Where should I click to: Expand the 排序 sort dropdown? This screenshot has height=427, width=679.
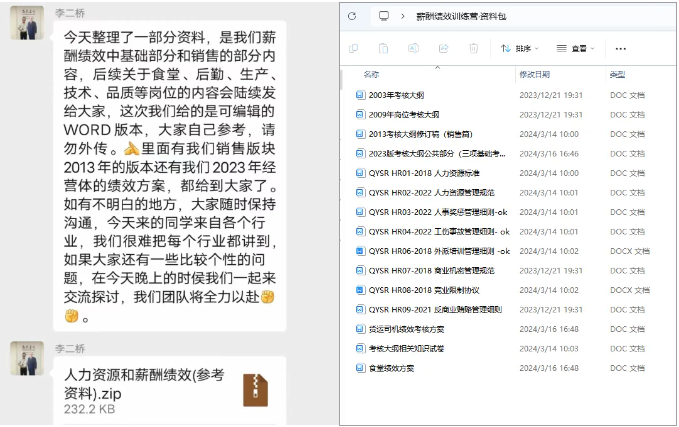[x=520, y=48]
